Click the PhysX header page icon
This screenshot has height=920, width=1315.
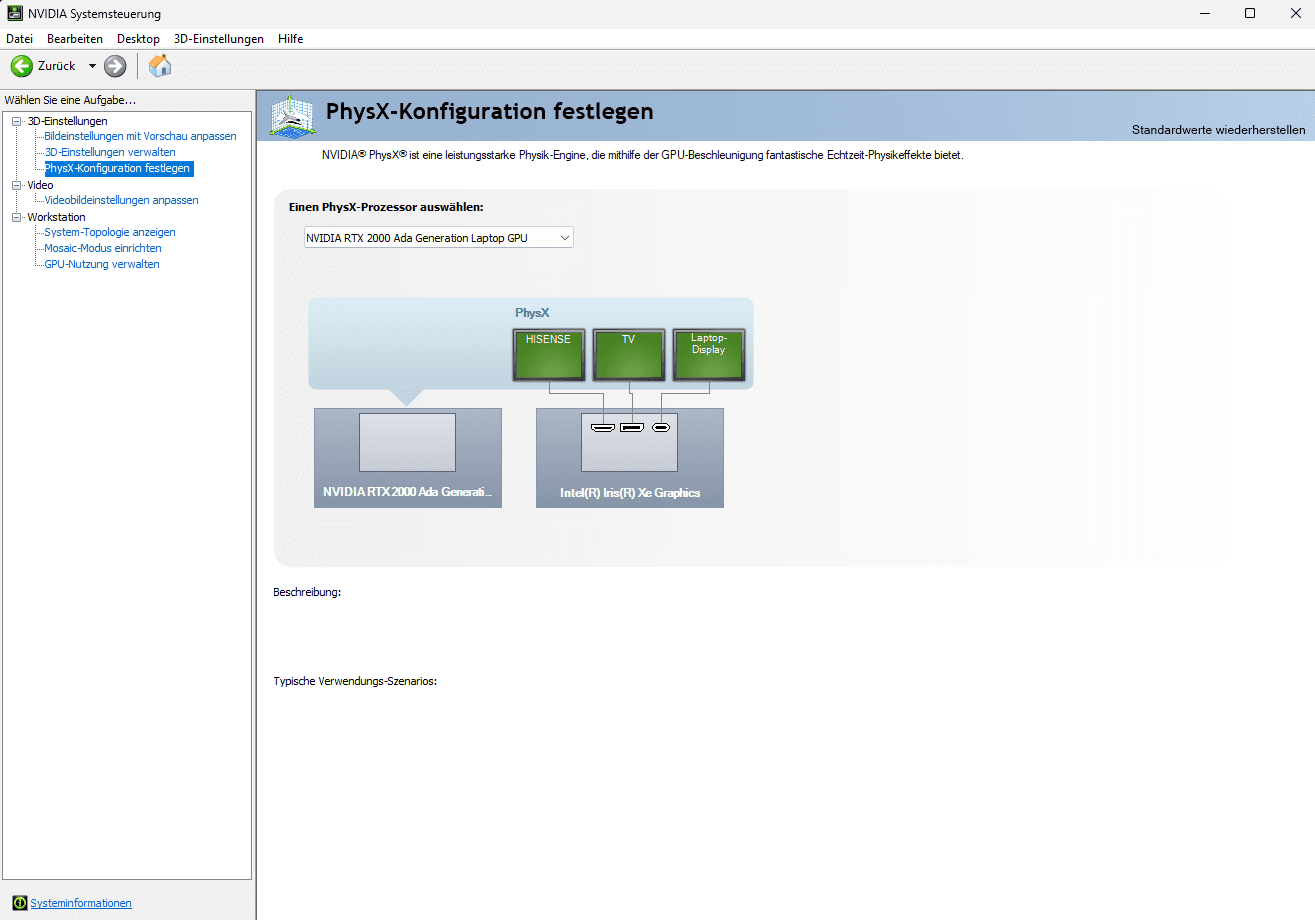coord(292,116)
